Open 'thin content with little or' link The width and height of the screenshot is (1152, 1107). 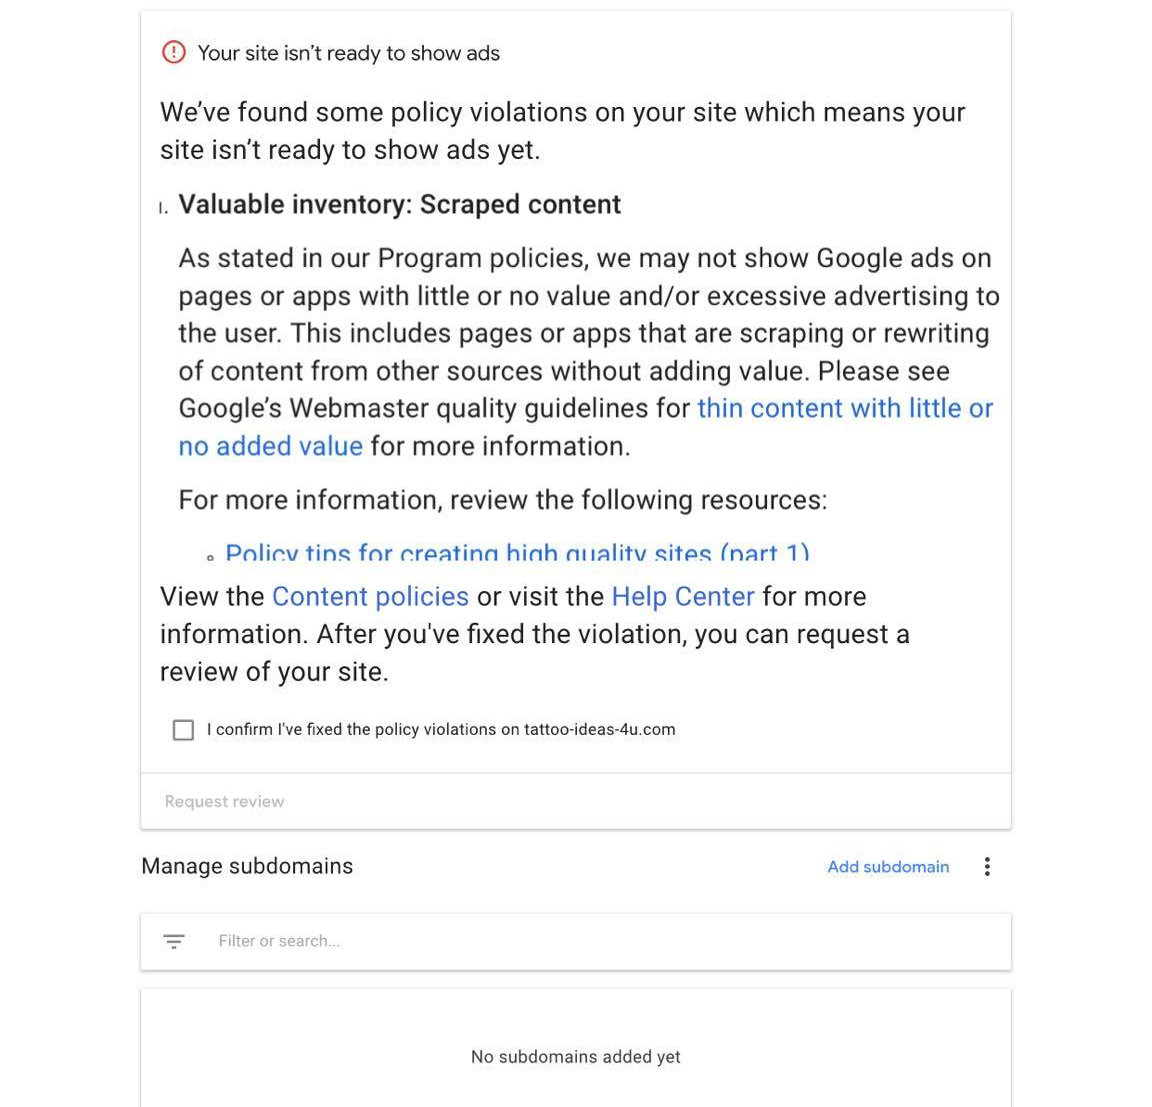(x=844, y=408)
